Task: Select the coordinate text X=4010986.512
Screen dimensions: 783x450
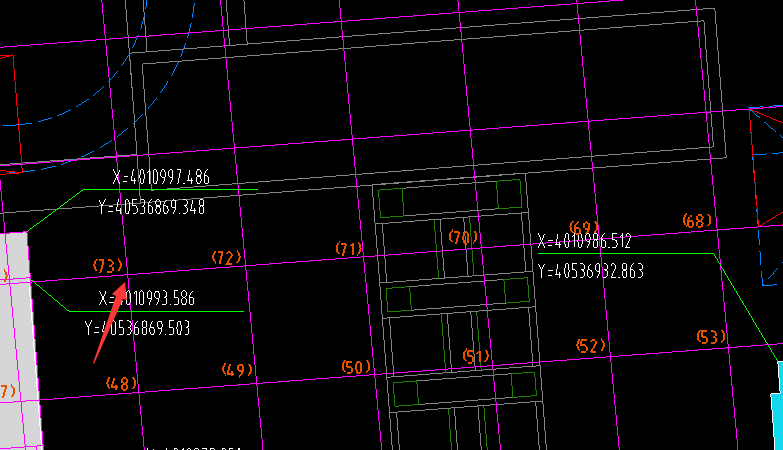Action: pyautogui.click(x=584, y=241)
